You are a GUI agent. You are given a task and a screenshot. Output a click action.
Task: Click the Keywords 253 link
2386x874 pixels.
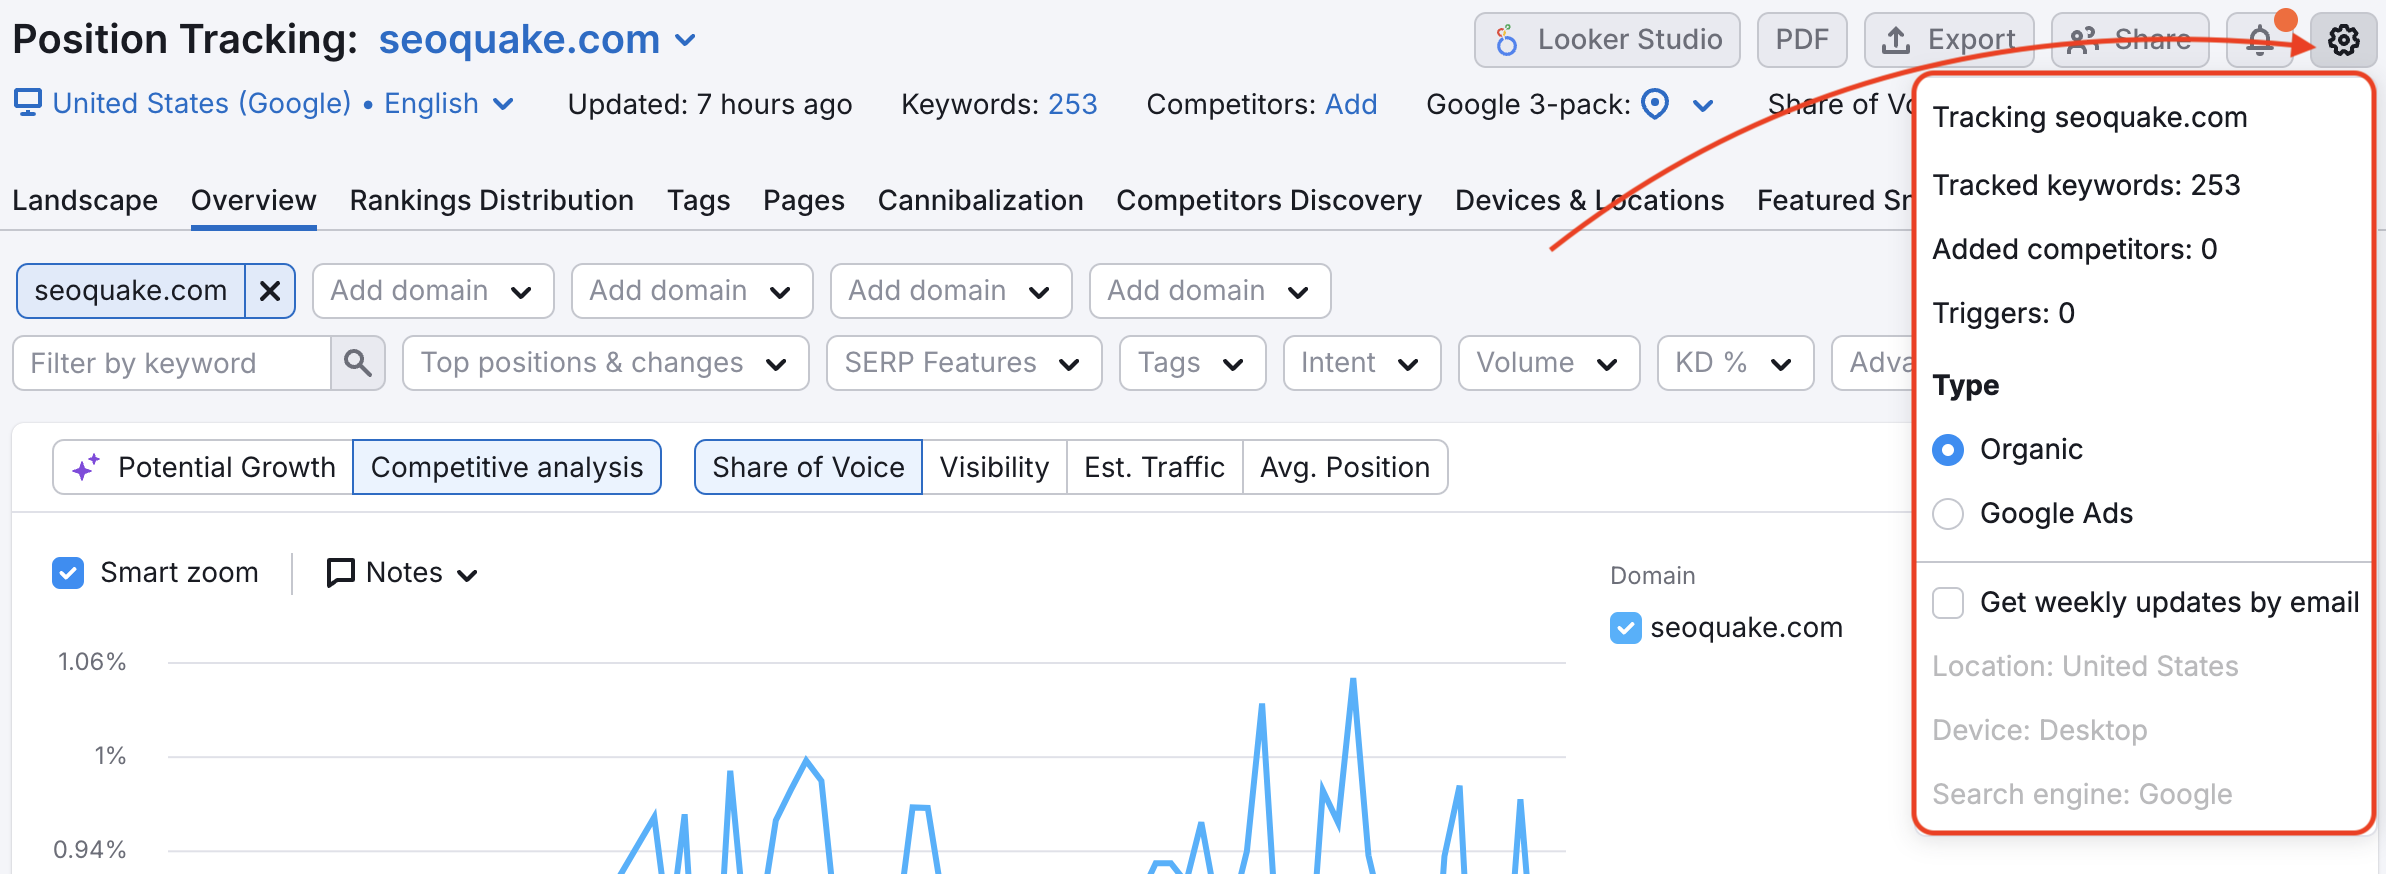pos(1073,104)
